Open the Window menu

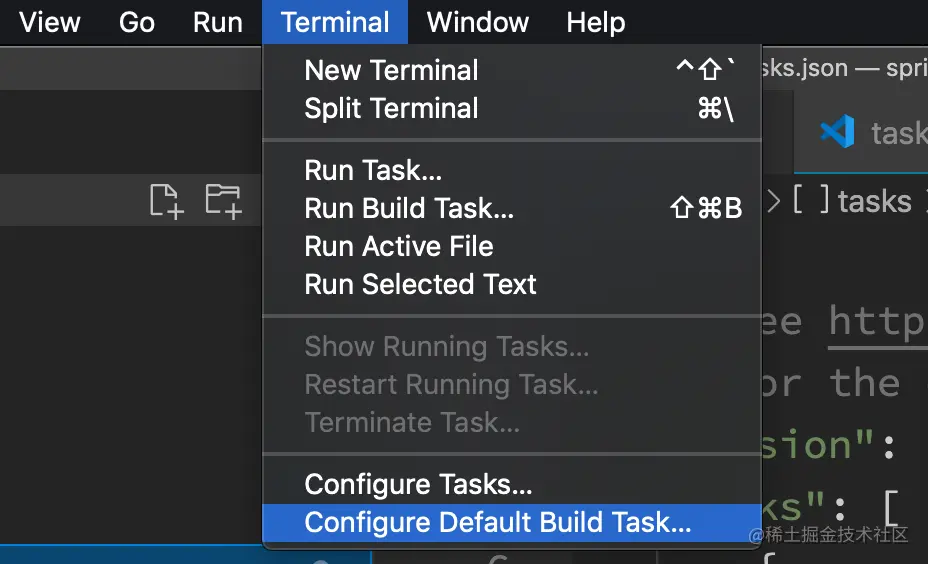[x=478, y=22]
